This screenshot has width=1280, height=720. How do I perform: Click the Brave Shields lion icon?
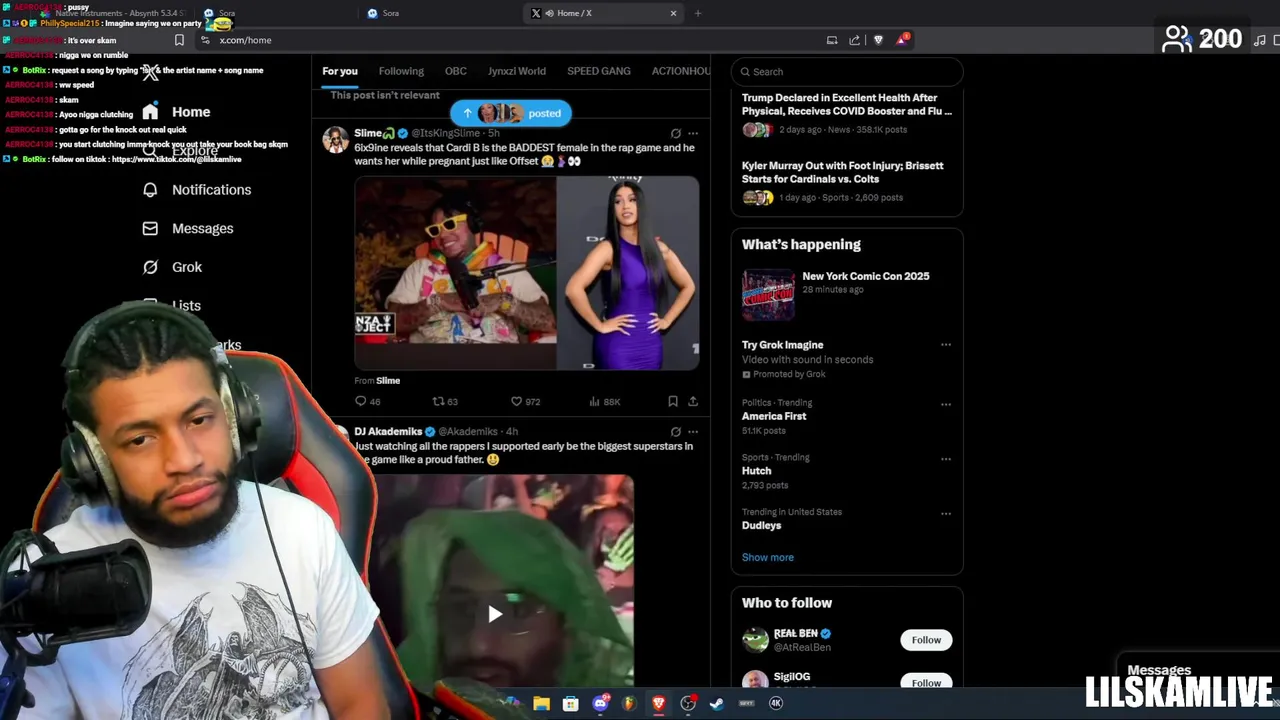878,40
